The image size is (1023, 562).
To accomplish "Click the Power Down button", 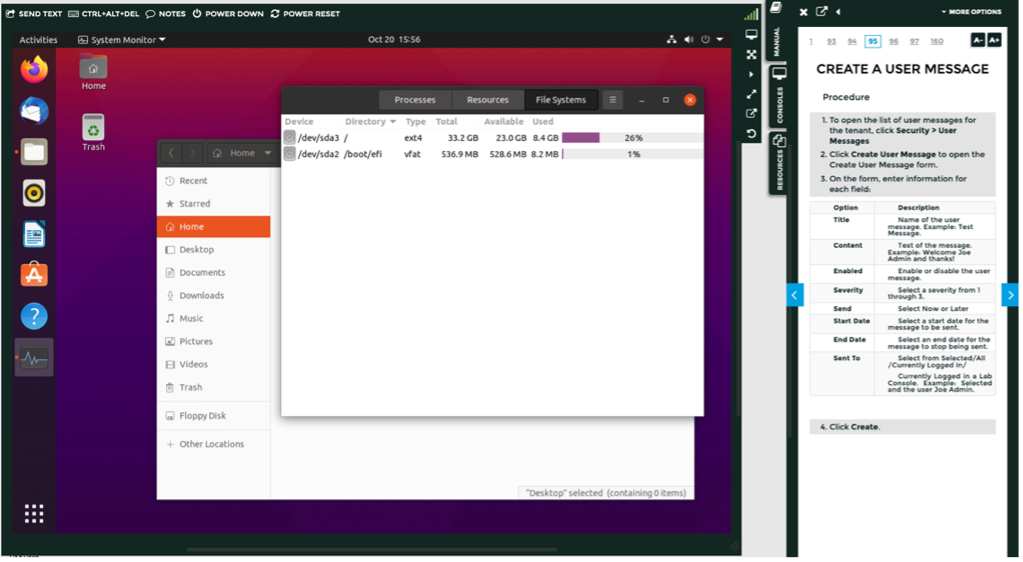I will 228,14.
